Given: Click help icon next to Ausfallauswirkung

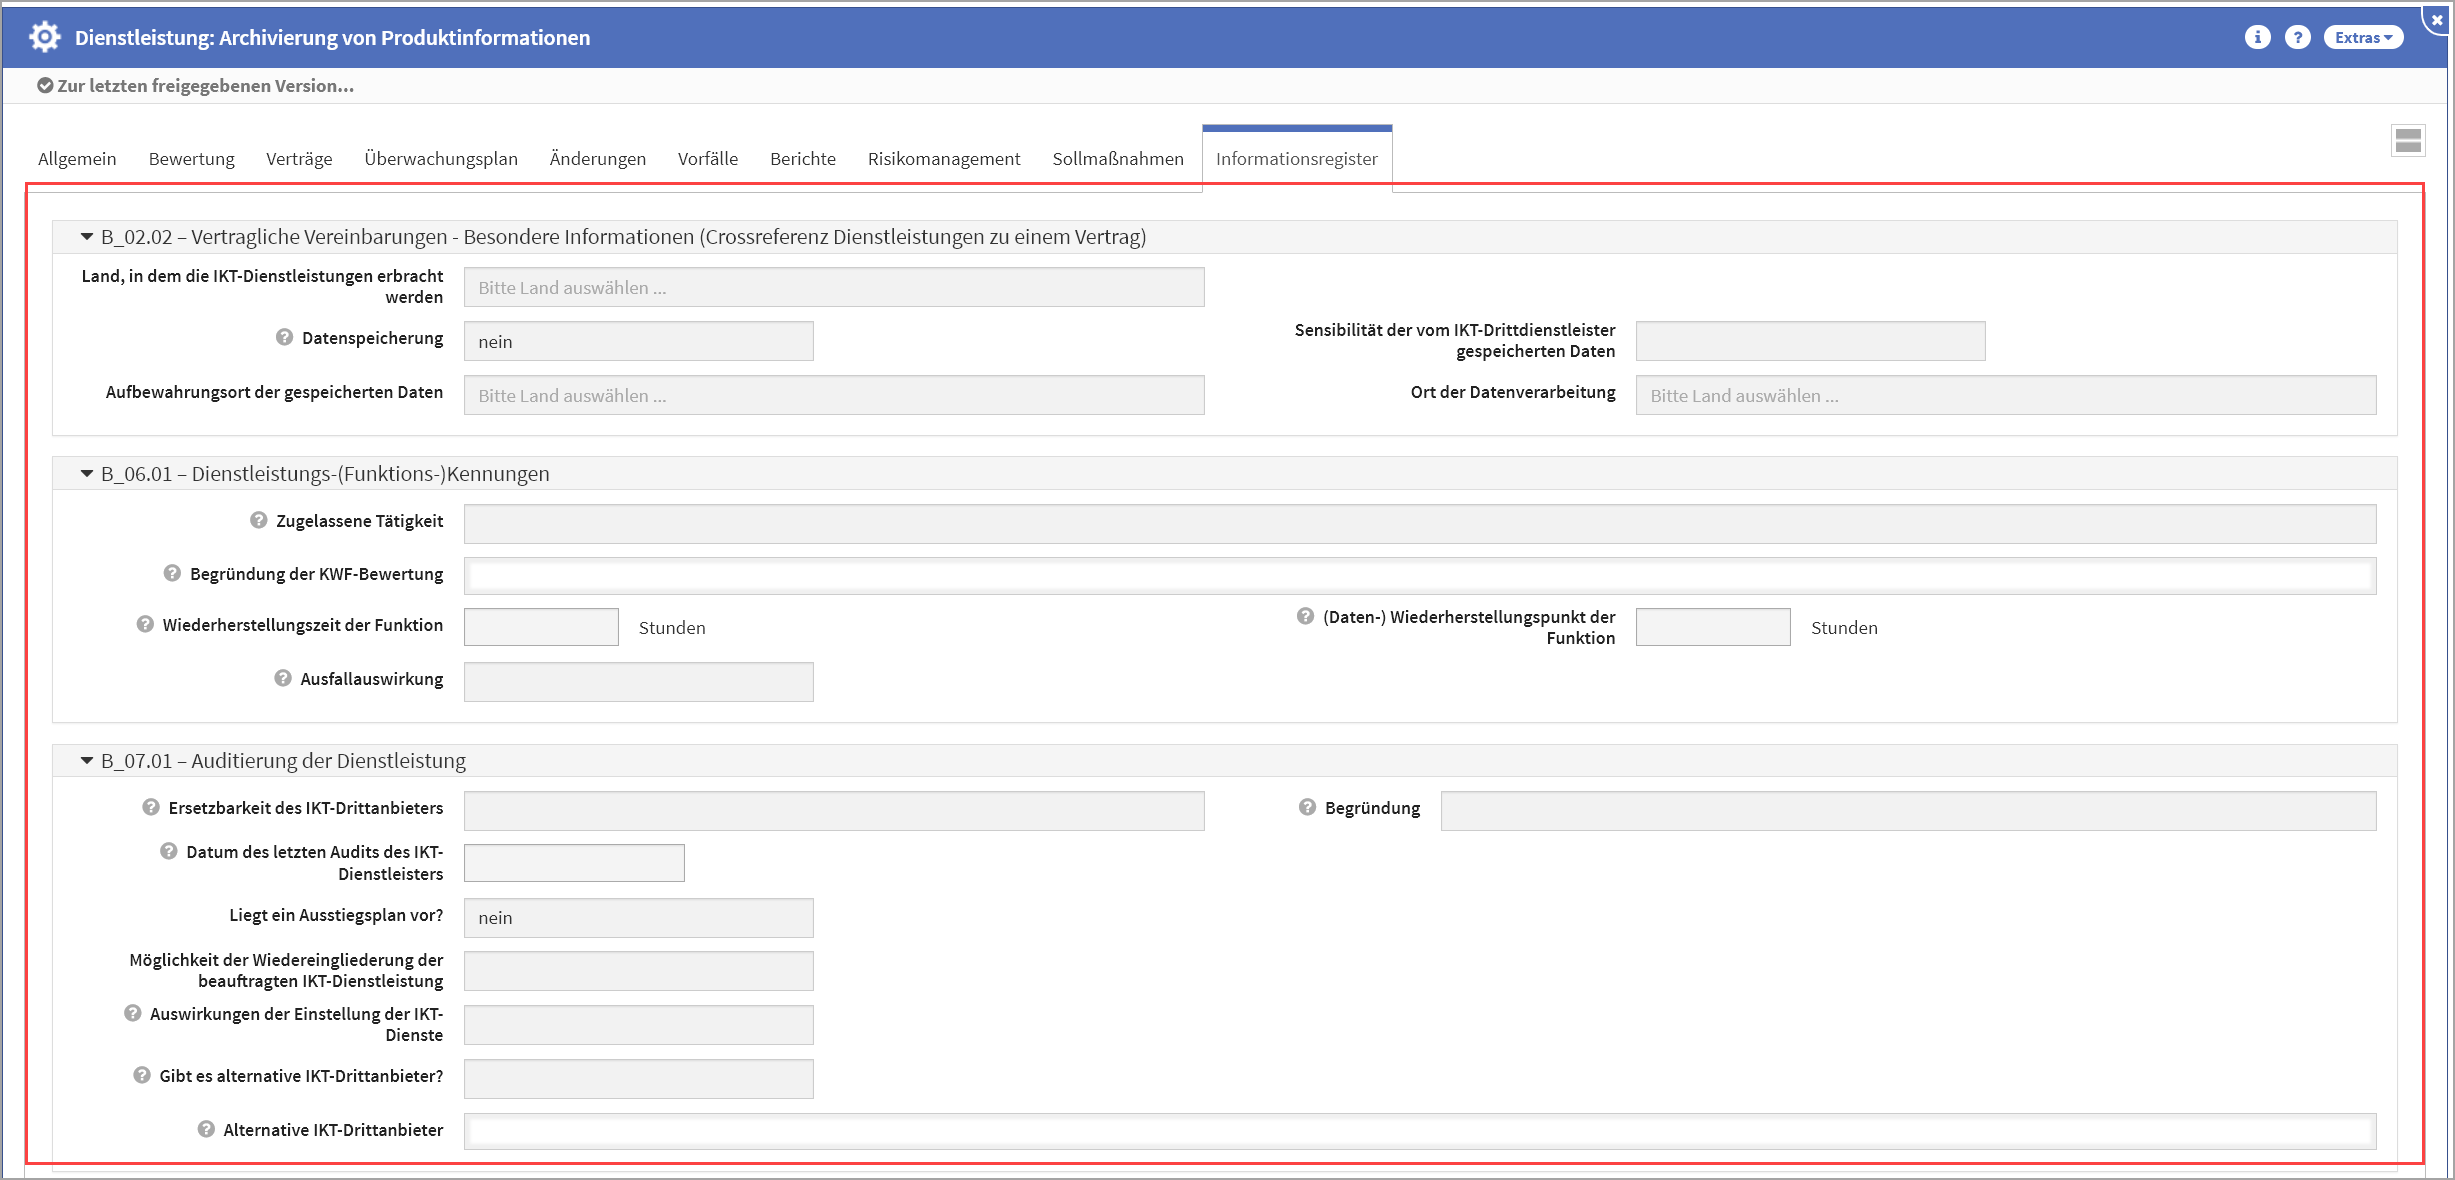Looking at the screenshot, I should (x=283, y=678).
